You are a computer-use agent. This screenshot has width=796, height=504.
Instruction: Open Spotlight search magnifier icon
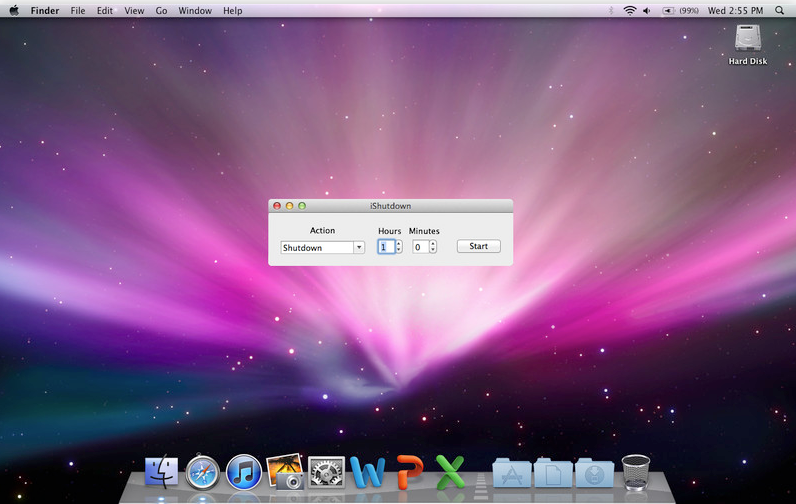(779, 10)
